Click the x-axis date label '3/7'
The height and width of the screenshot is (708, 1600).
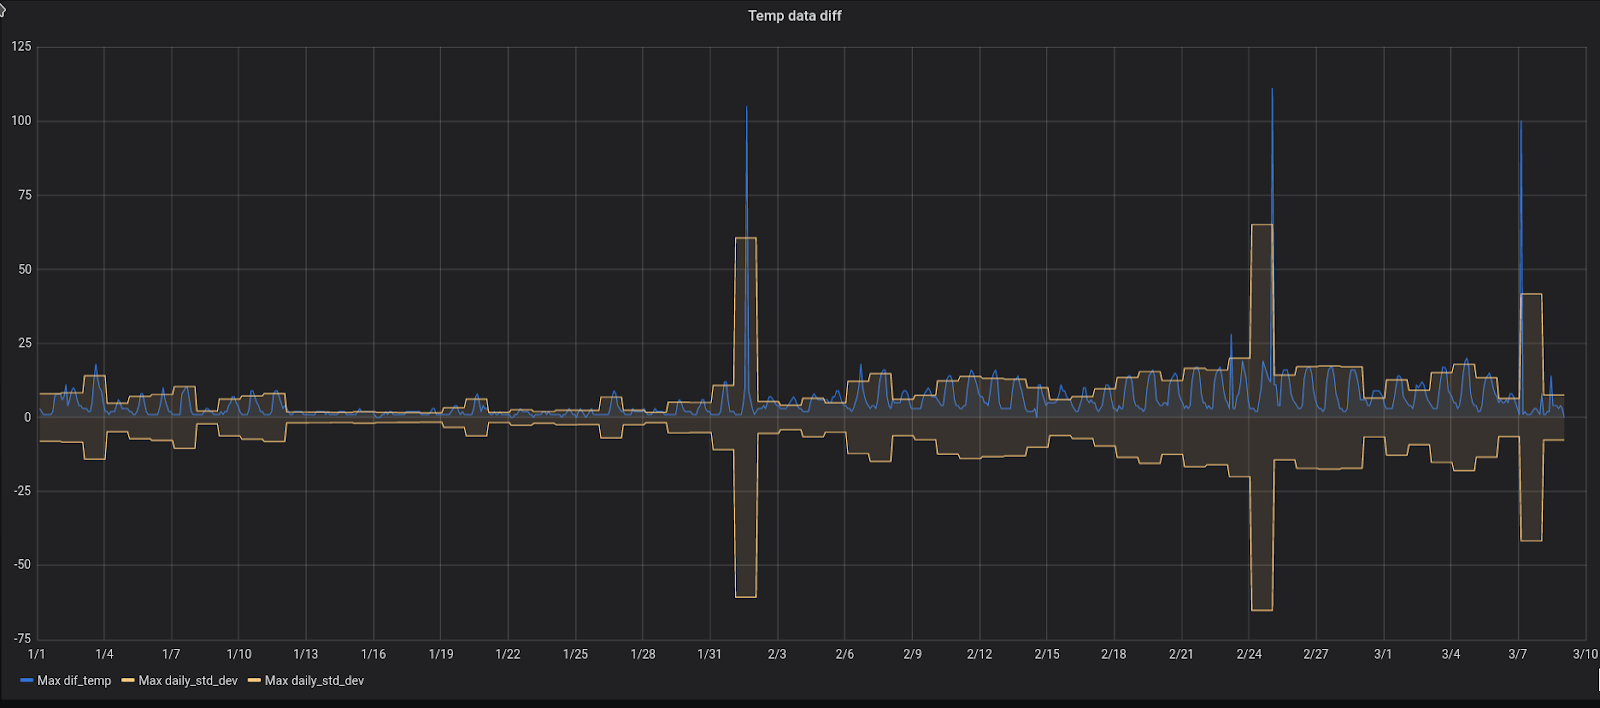1518,654
